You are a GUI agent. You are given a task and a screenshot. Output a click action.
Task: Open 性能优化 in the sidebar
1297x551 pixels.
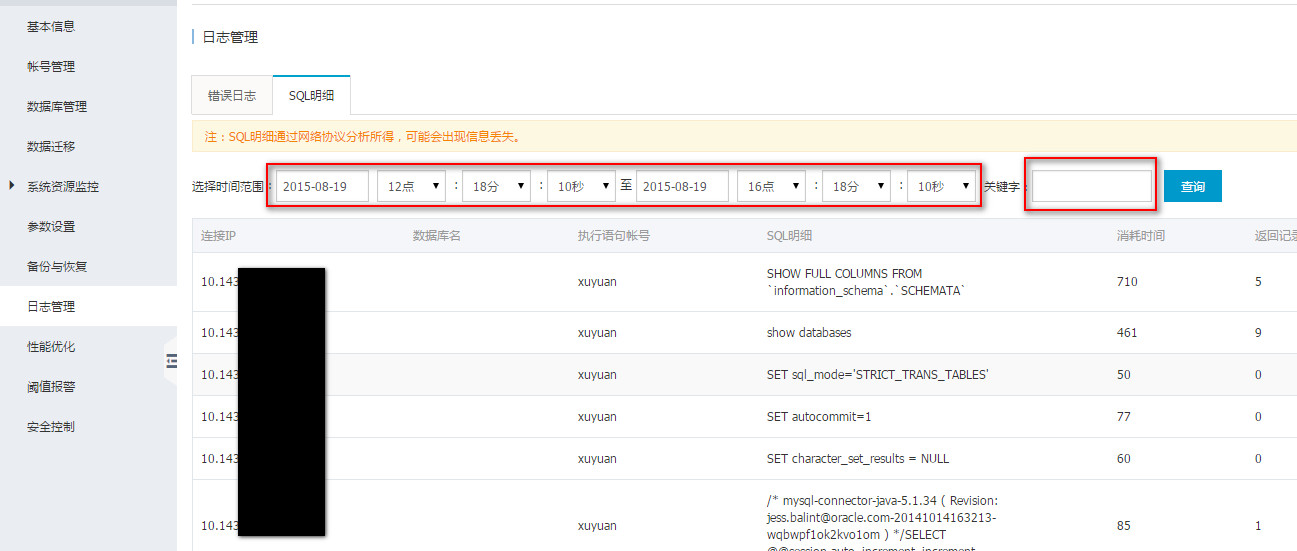tap(51, 347)
